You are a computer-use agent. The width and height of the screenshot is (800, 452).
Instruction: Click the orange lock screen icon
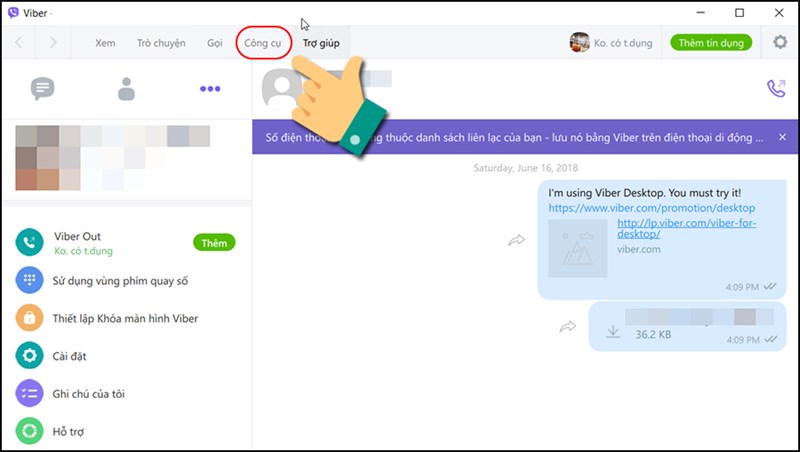point(30,318)
